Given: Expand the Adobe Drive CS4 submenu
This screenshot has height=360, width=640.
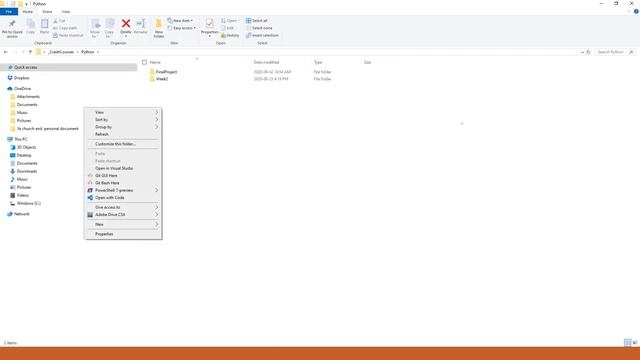Looking at the screenshot, I should [123, 214].
